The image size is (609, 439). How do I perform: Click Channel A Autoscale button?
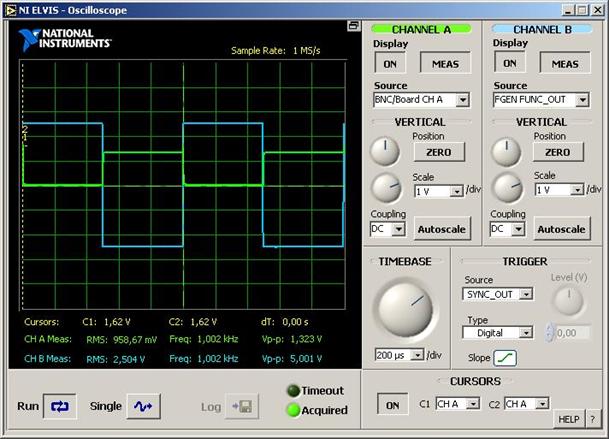point(442,229)
